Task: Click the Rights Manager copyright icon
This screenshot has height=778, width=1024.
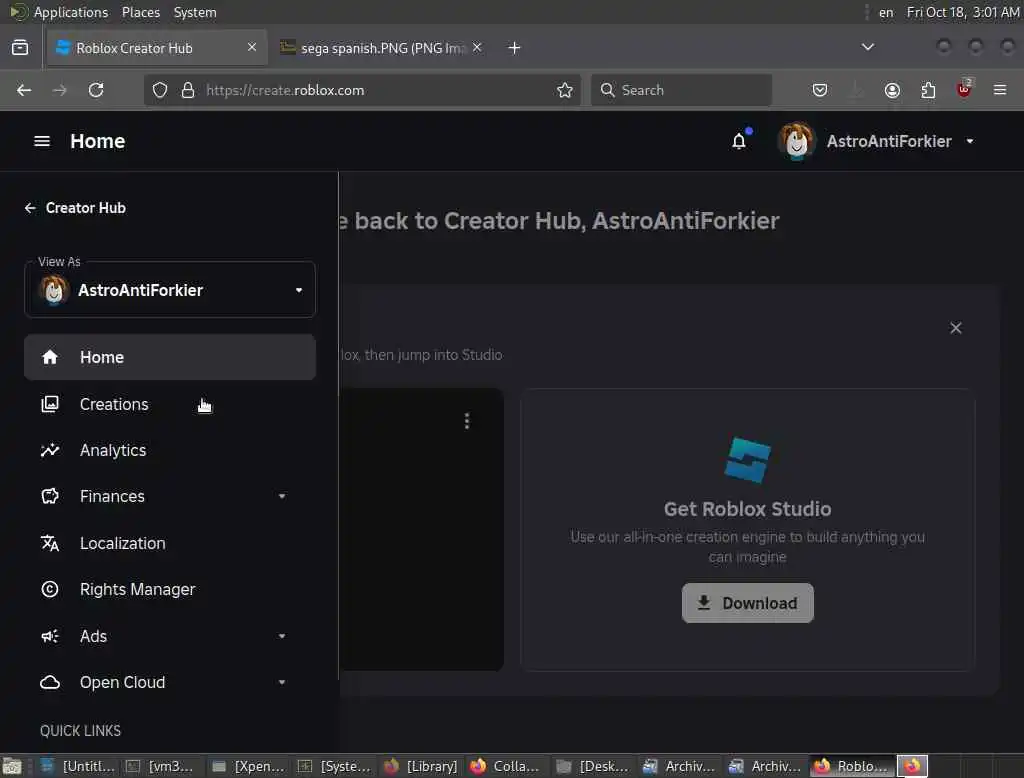Action: [x=50, y=589]
